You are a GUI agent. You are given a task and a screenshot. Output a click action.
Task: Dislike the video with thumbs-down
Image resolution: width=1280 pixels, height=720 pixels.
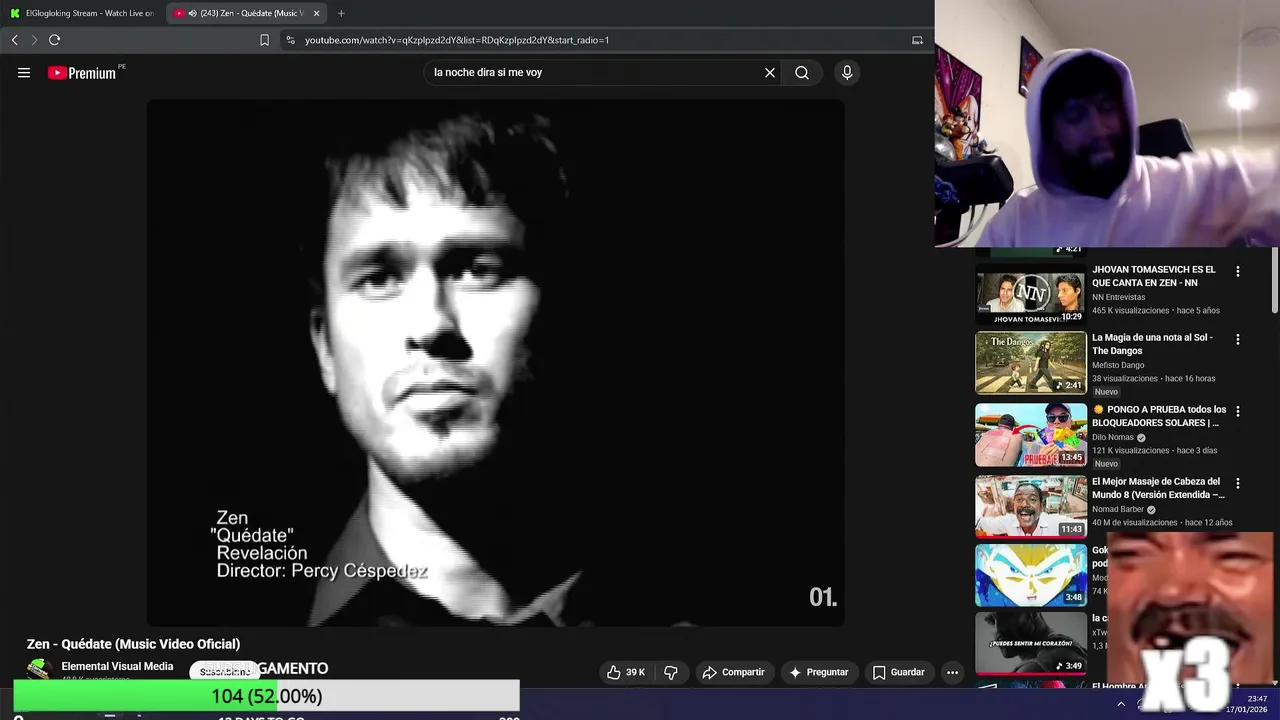pos(671,672)
